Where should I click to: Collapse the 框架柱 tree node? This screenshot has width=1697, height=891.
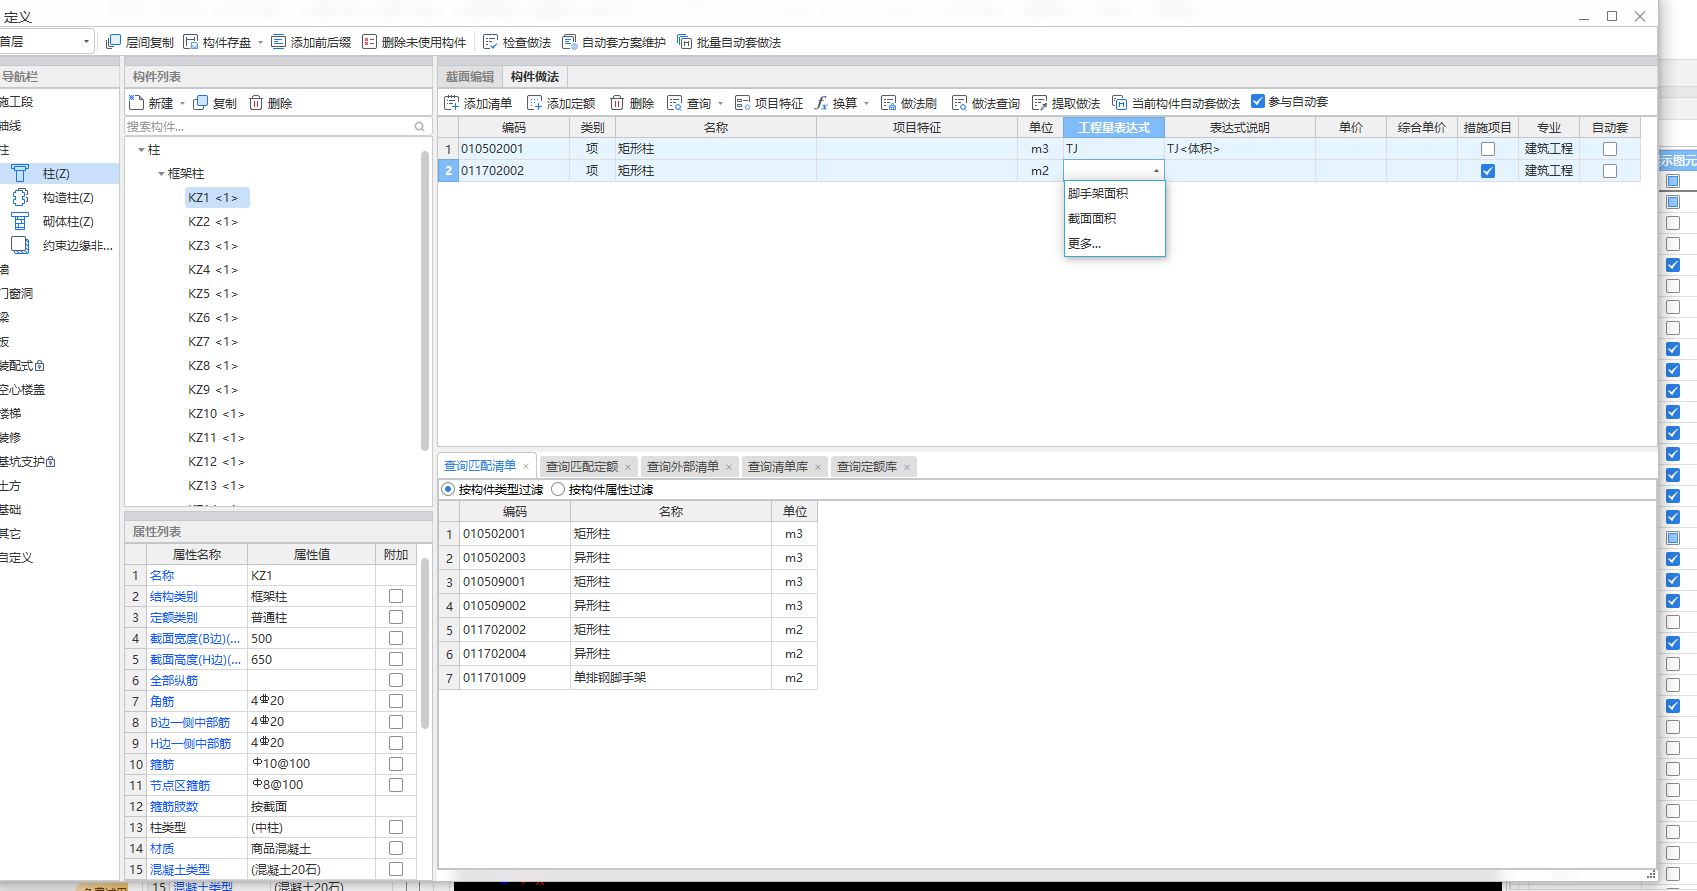click(x=161, y=174)
